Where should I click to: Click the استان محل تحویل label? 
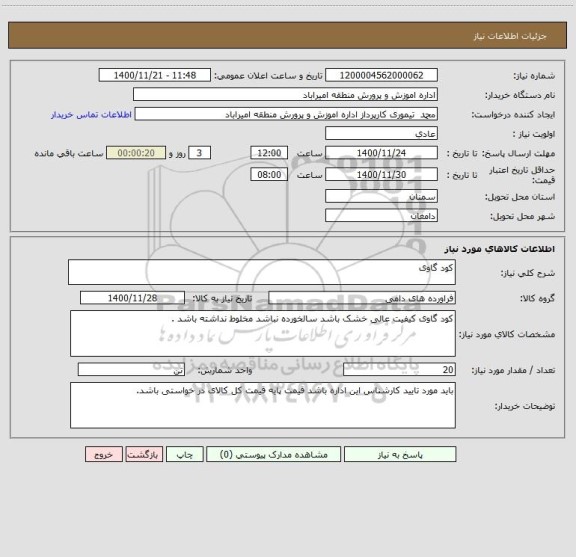(520, 197)
